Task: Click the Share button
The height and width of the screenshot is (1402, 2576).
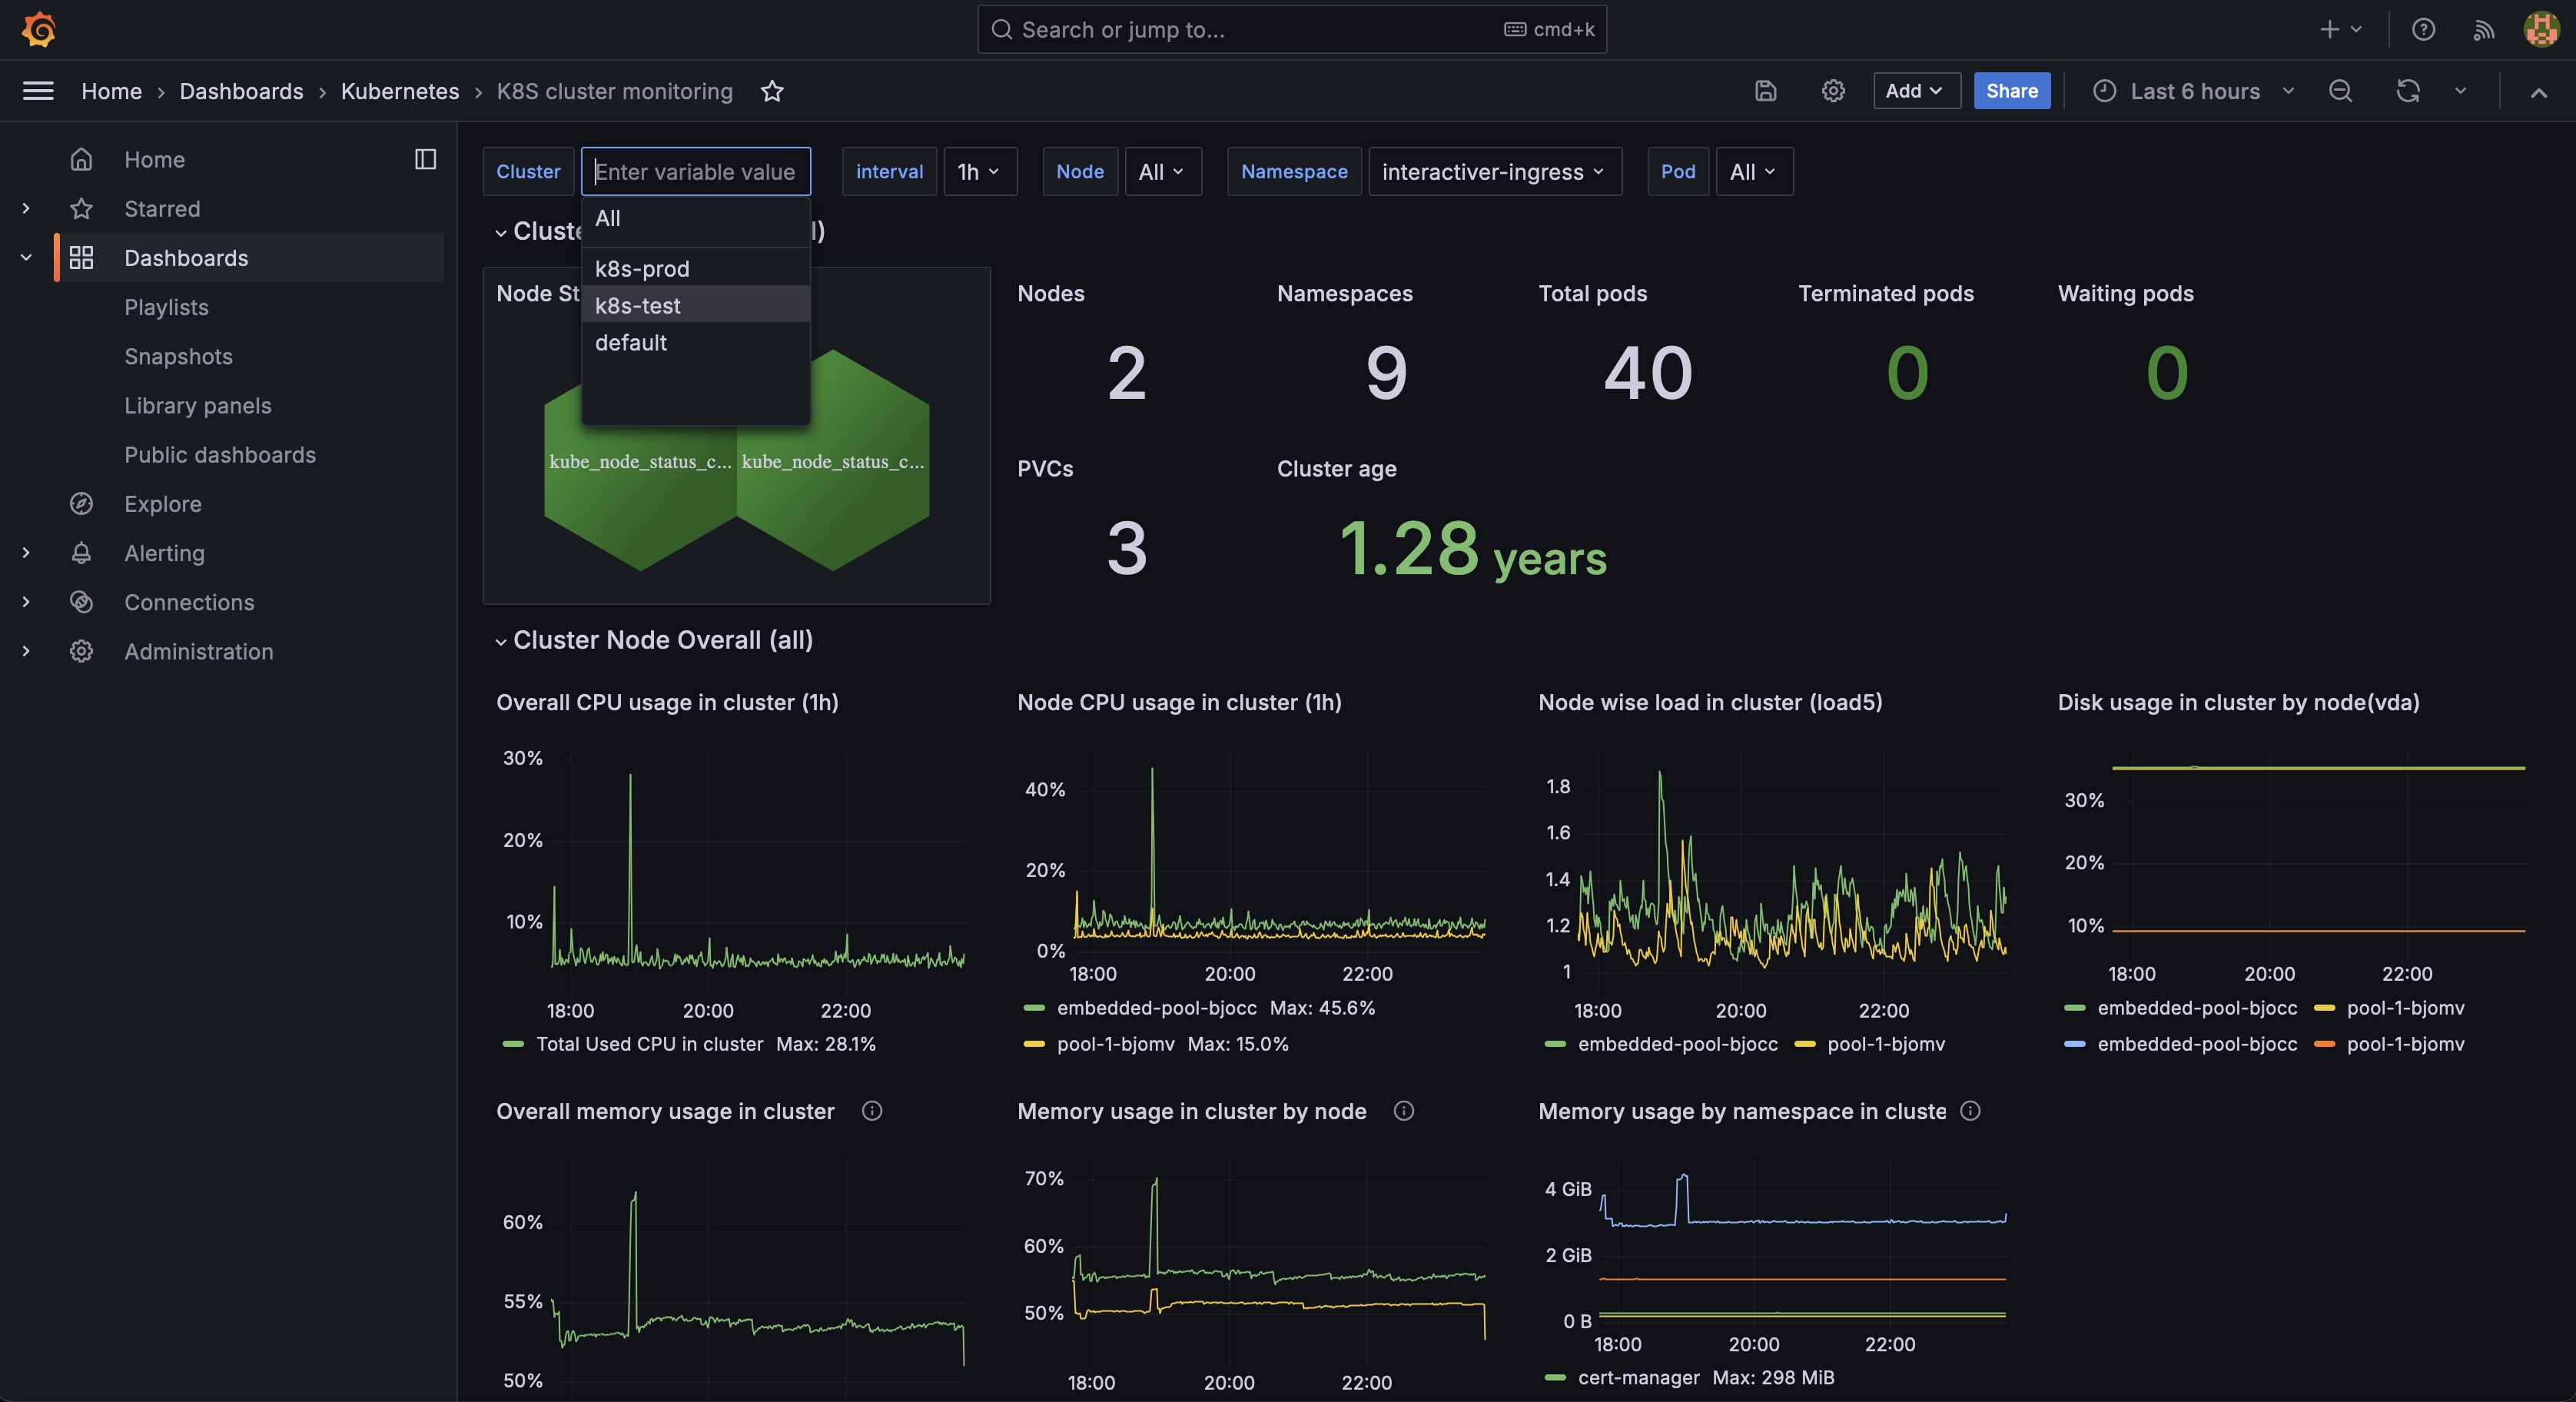Action: [x=2012, y=91]
